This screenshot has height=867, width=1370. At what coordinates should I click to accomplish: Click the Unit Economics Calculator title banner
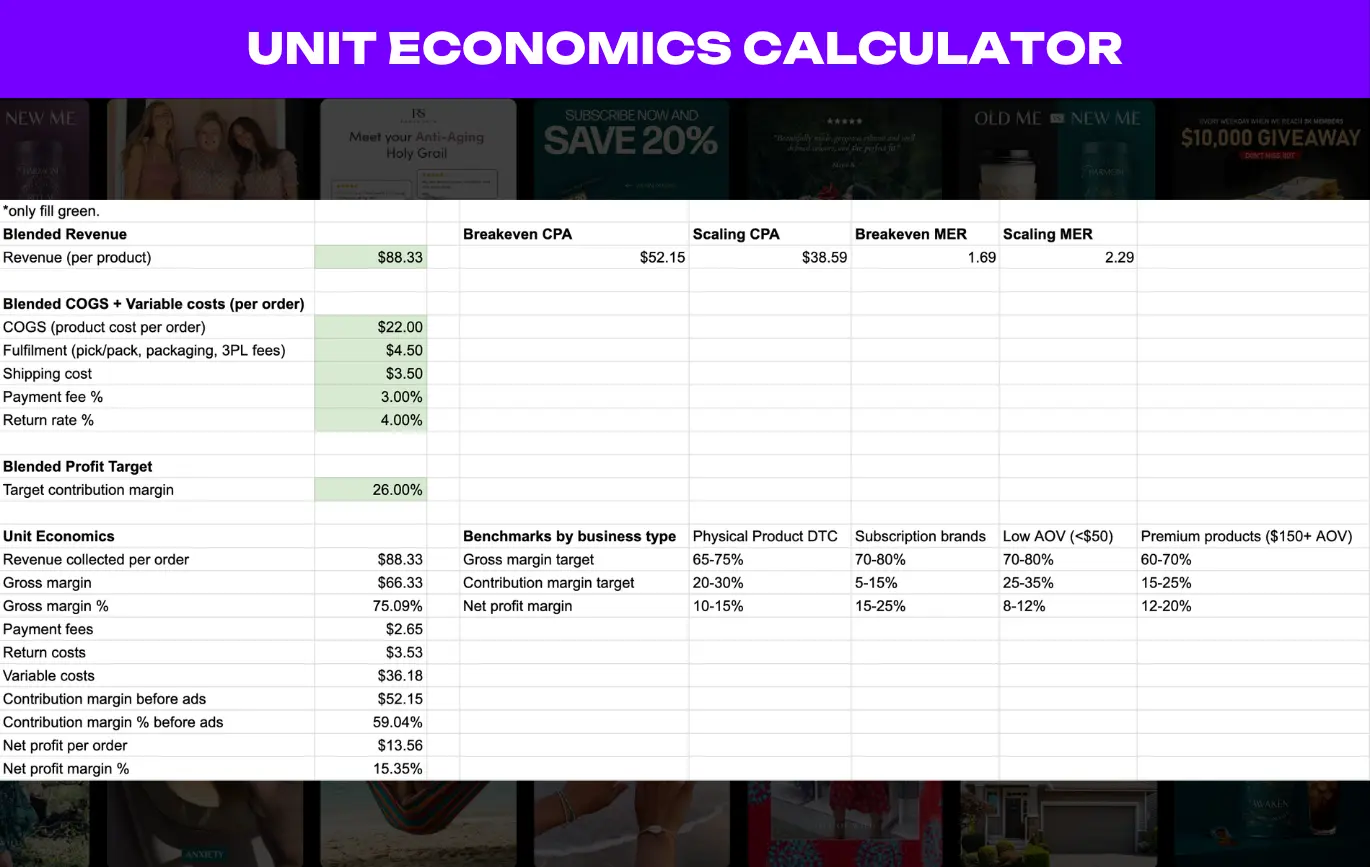685,49
